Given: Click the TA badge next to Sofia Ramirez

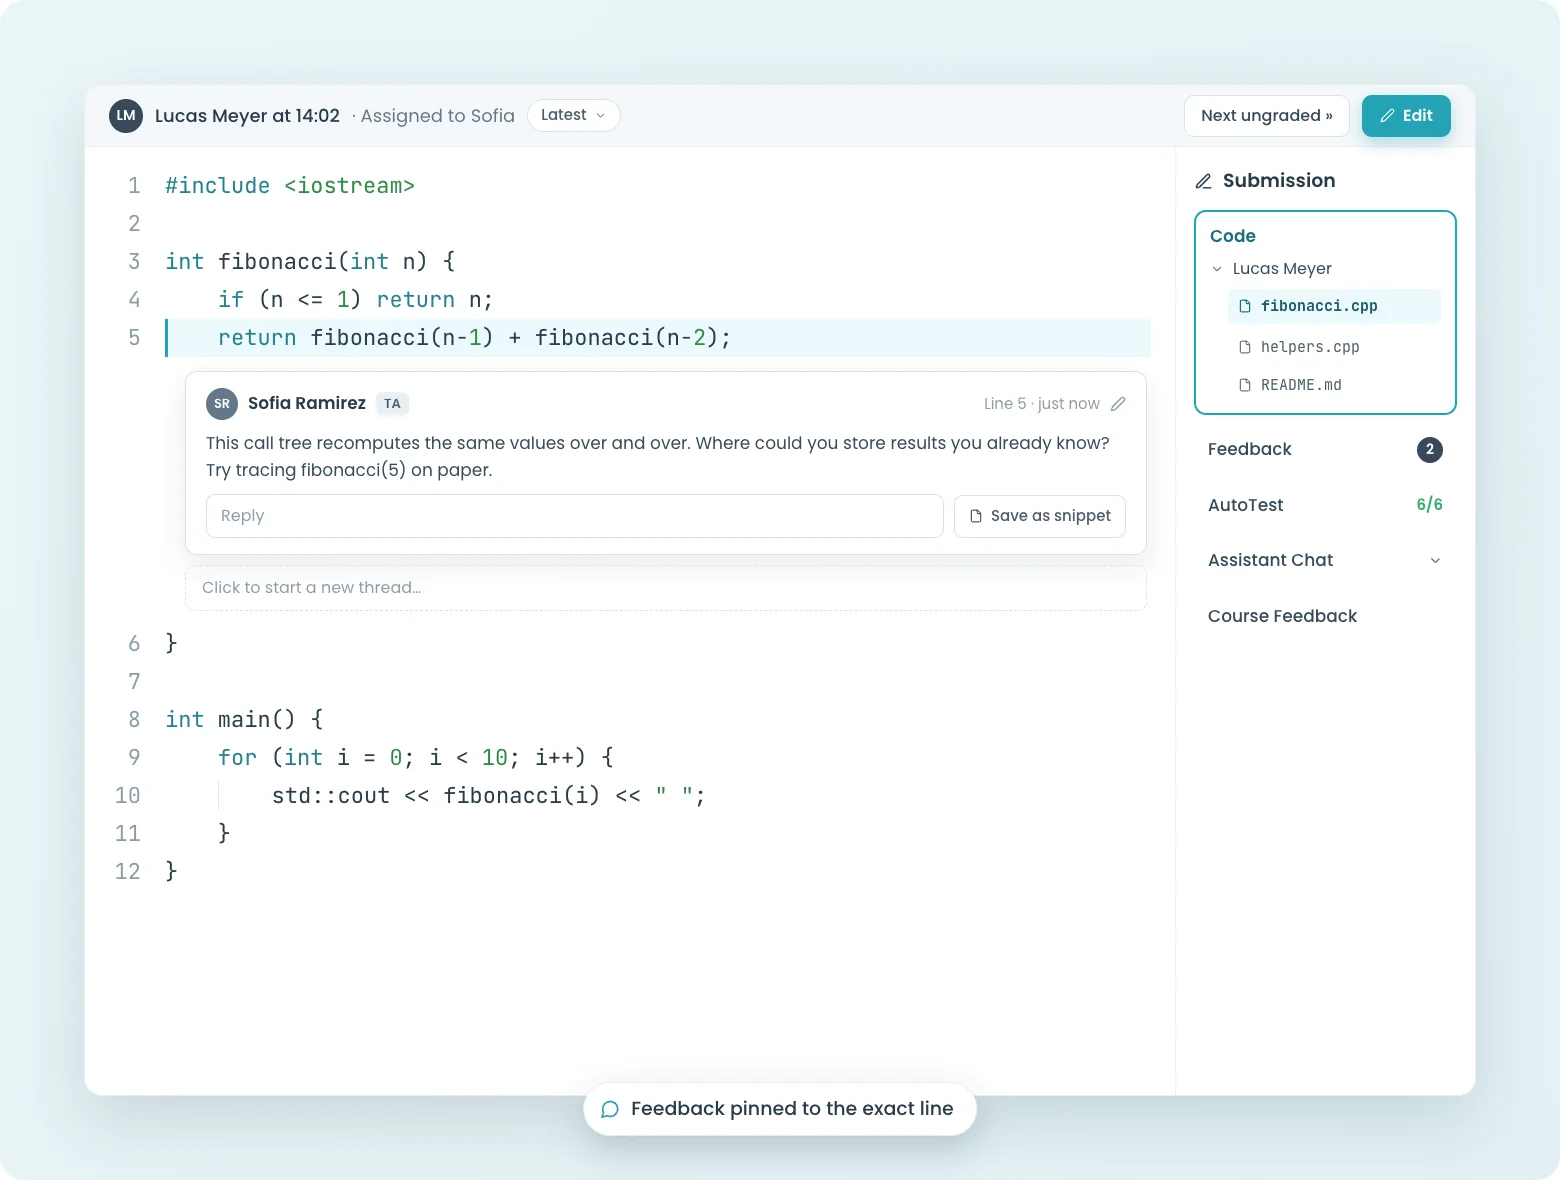Looking at the screenshot, I should pos(392,404).
